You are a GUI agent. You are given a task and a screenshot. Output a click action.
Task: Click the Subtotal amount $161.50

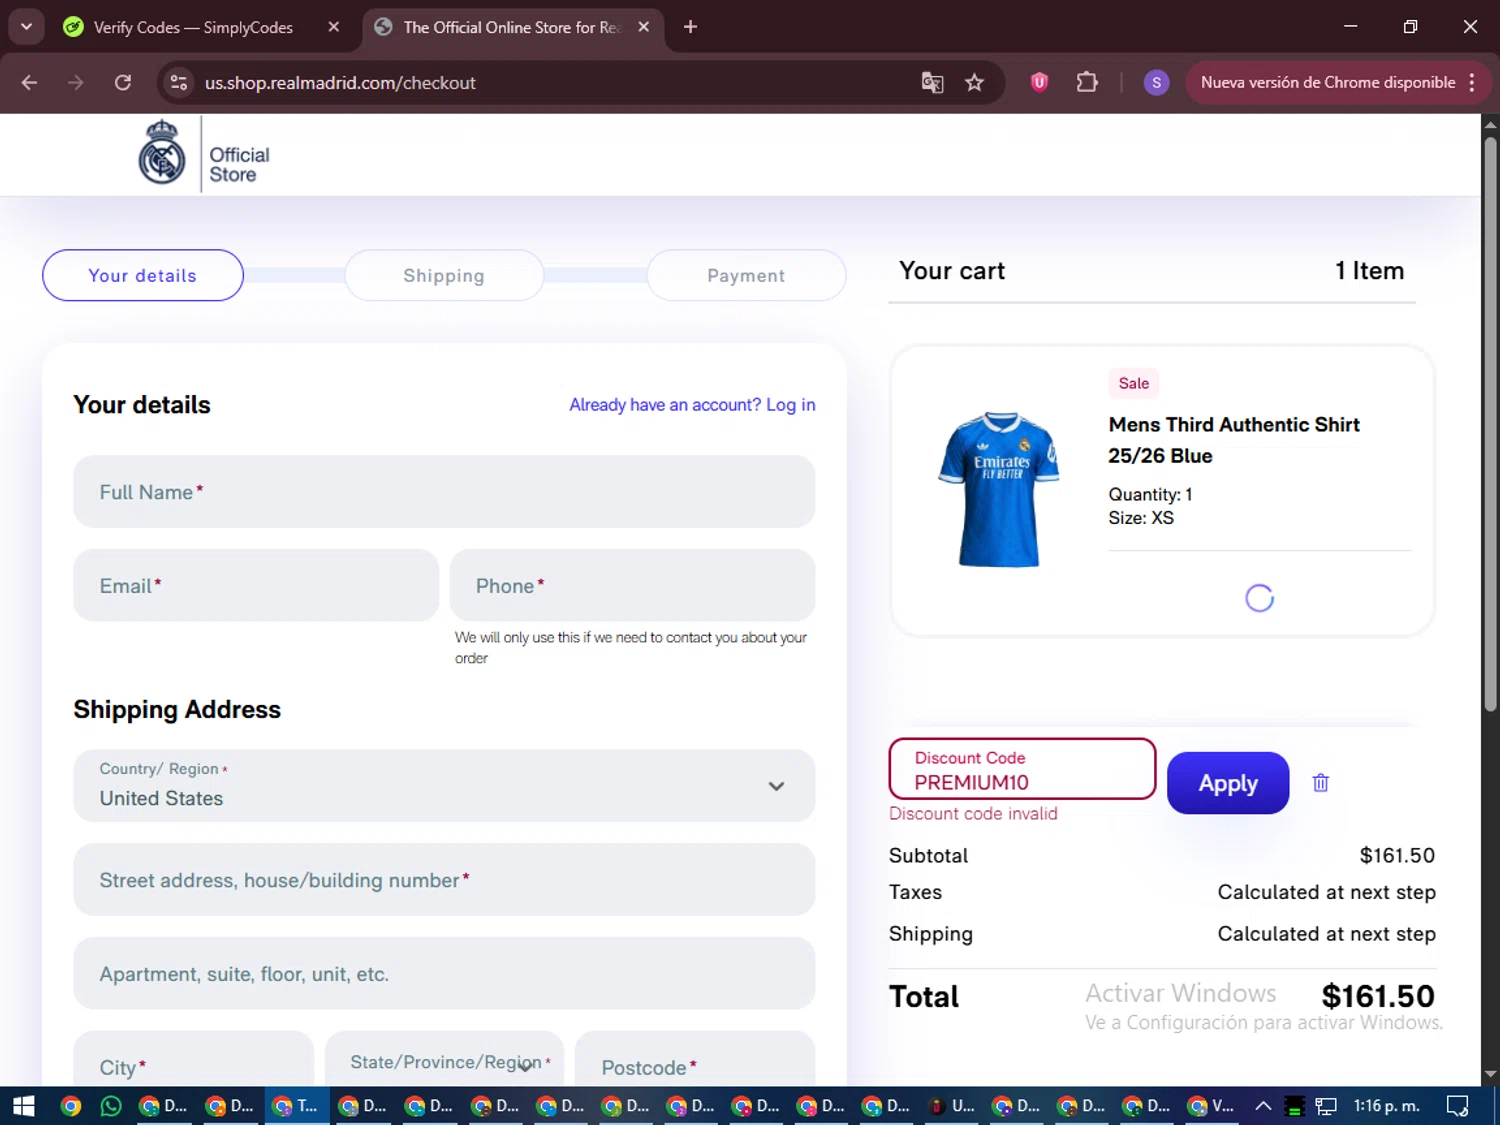[x=1397, y=856]
